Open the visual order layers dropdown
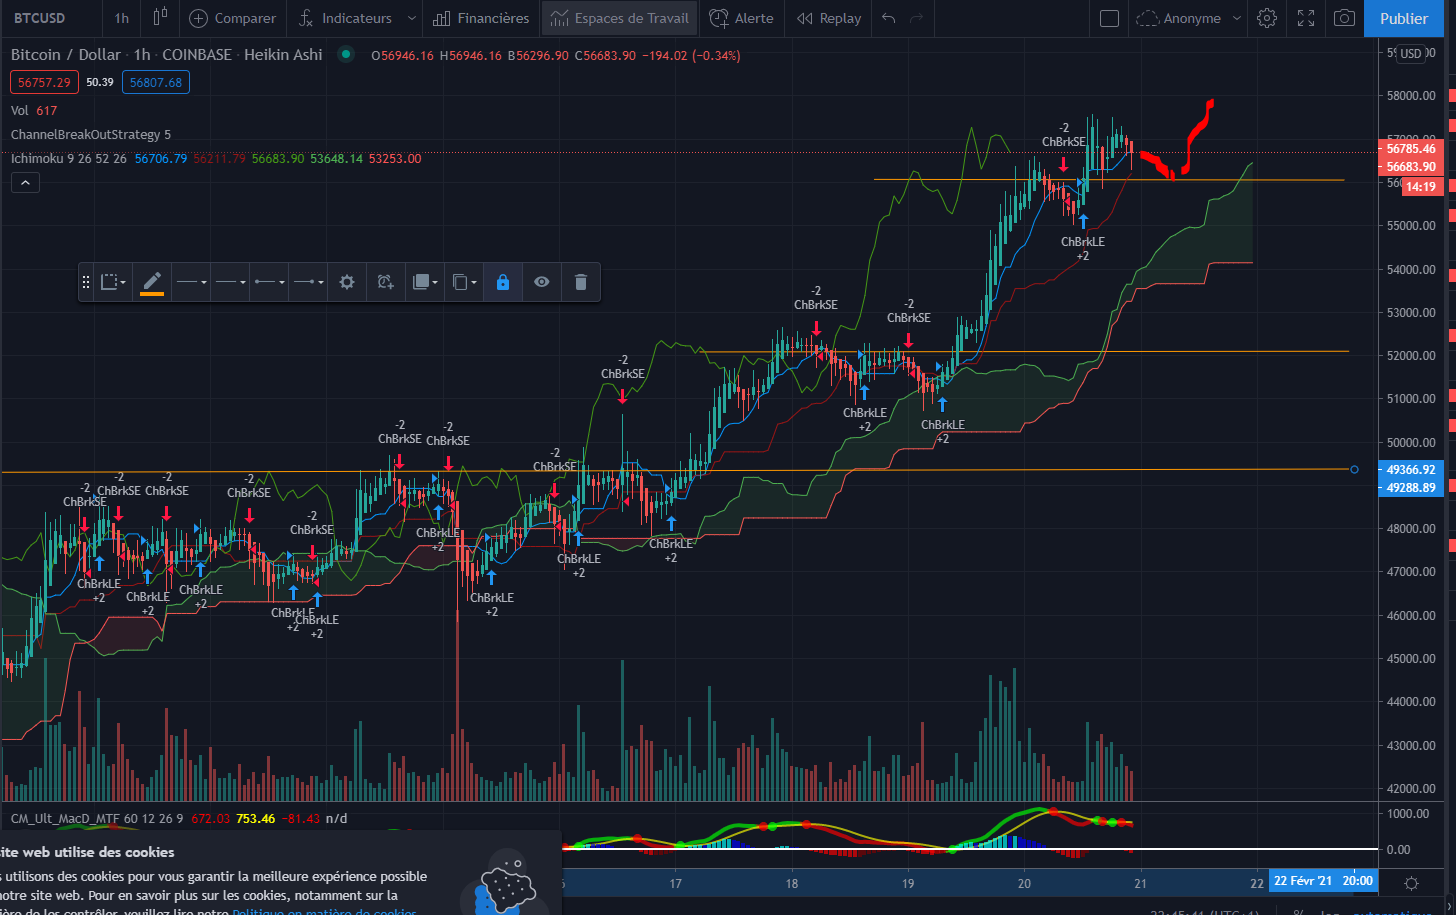This screenshot has height=915, width=1456. pos(425,282)
